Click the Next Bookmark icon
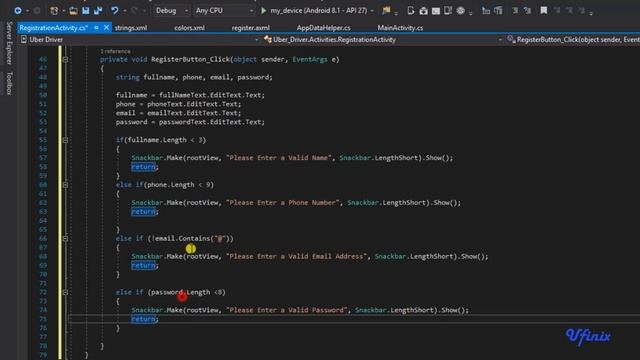Viewport: 640px width, 360px height. (x=569, y=11)
